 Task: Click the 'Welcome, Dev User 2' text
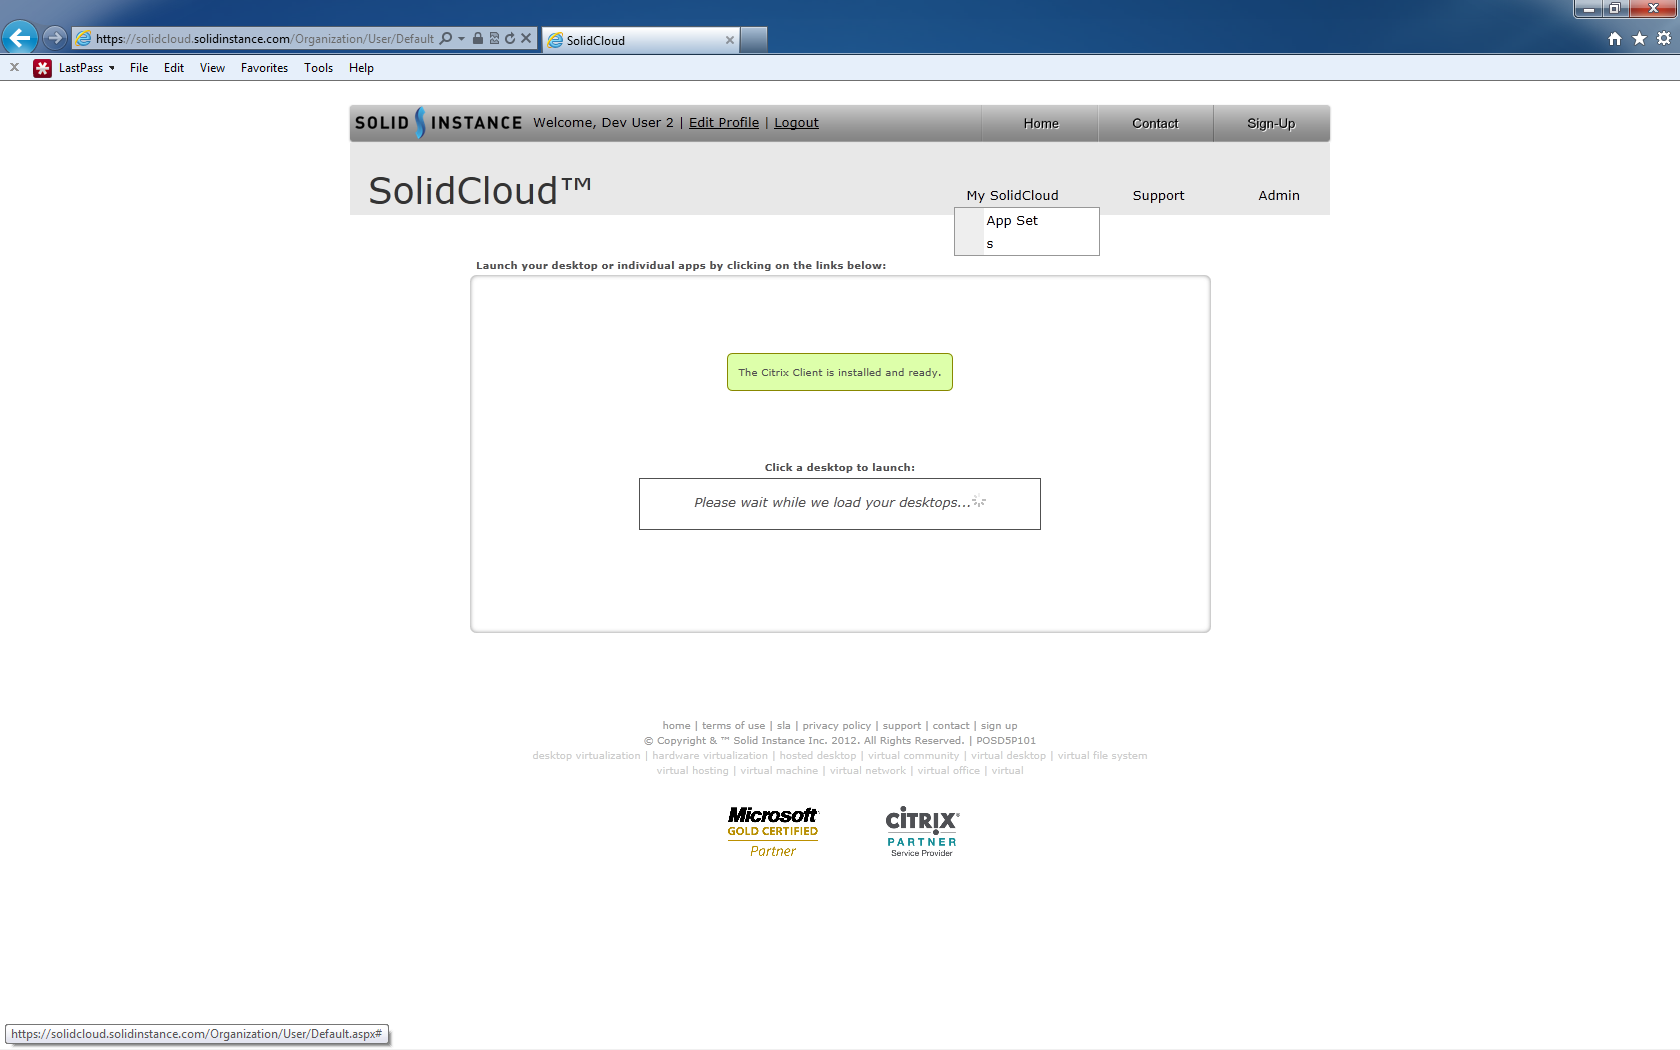[x=603, y=123]
